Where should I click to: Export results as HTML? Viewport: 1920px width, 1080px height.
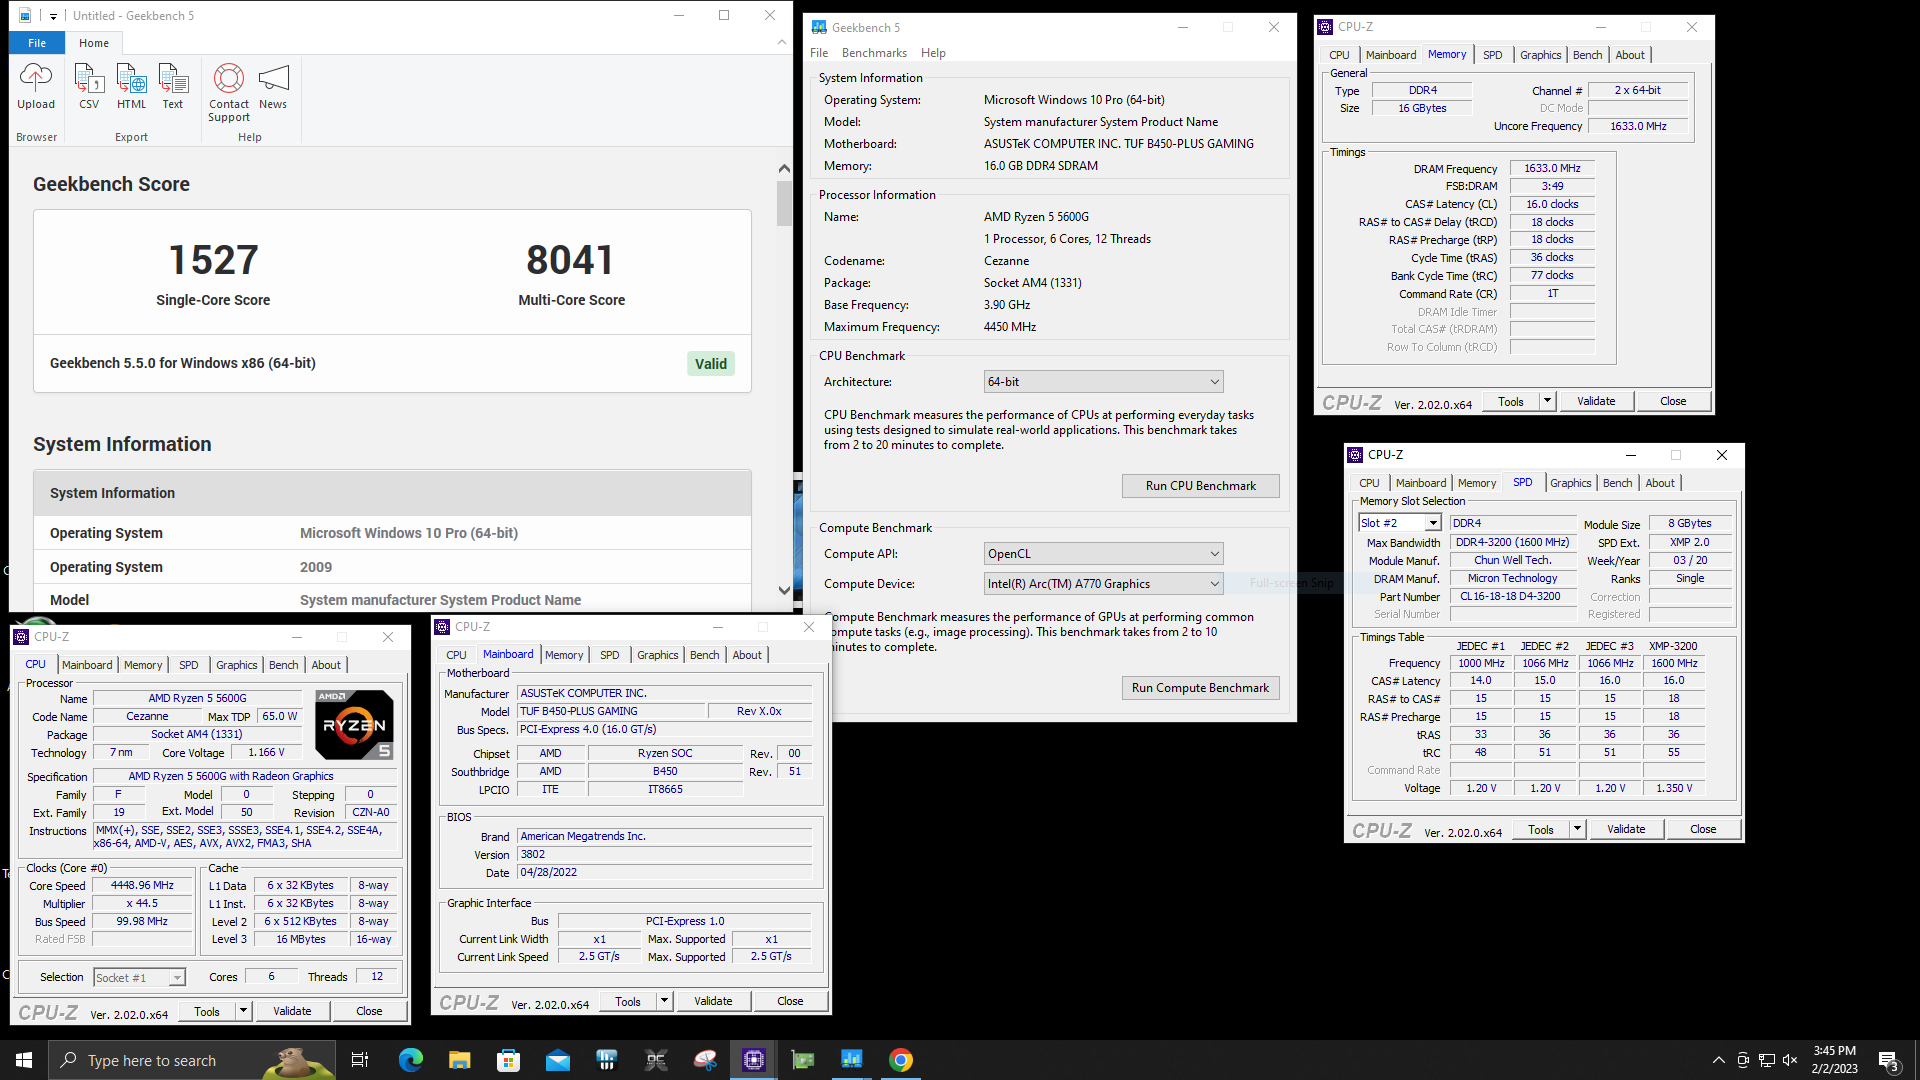tap(131, 86)
